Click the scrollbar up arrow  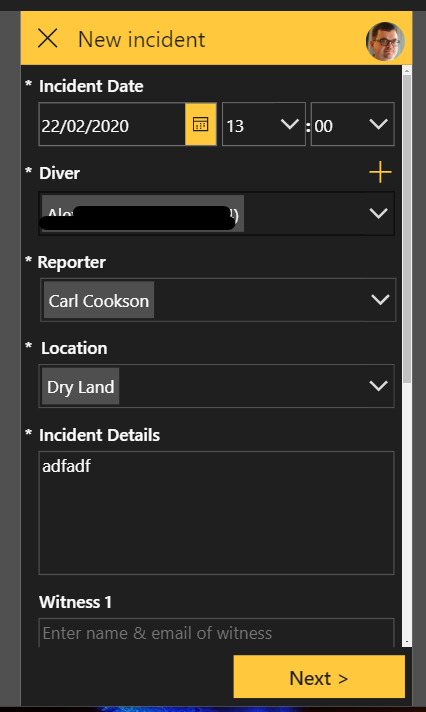(407, 71)
